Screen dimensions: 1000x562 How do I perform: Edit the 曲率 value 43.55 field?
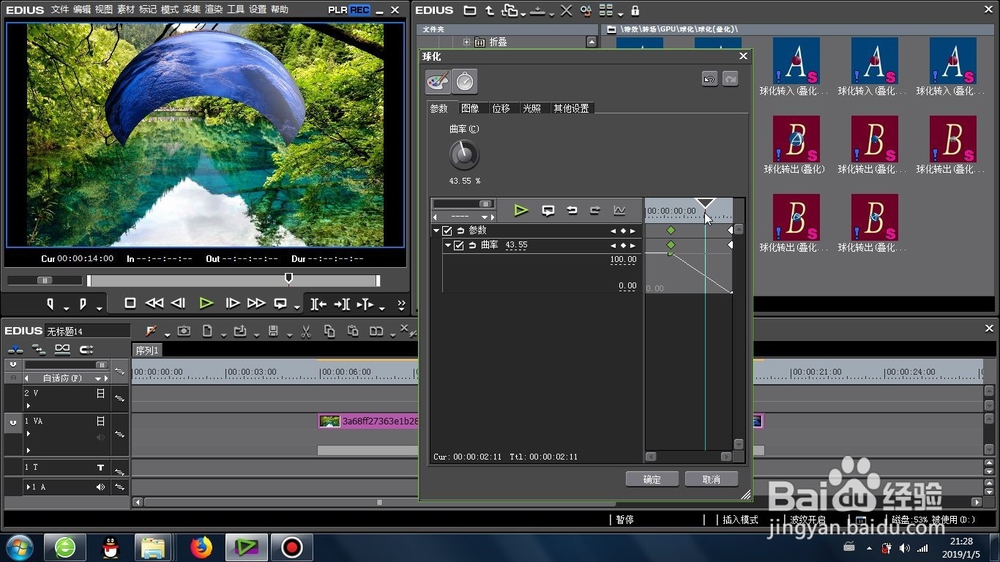516,245
